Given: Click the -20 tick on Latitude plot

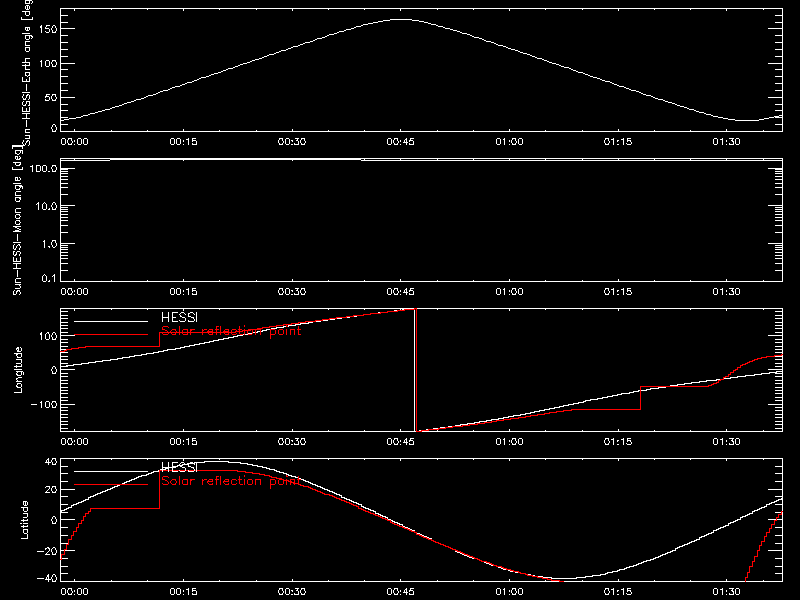Looking at the screenshot, I should point(47,551).
